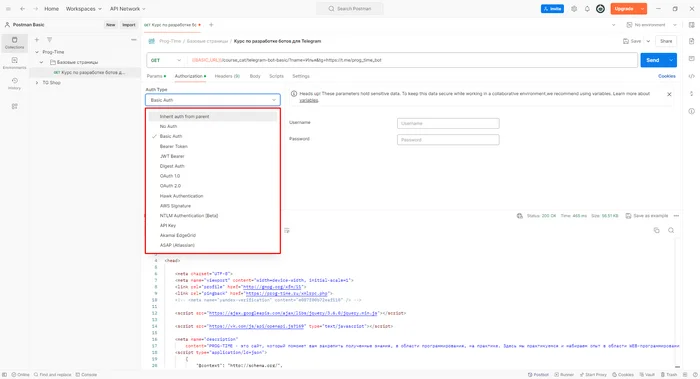Select OAuth 2.0 option
Image resolution: width=700 pixels, height=379 pixels.
pos(213,186)
